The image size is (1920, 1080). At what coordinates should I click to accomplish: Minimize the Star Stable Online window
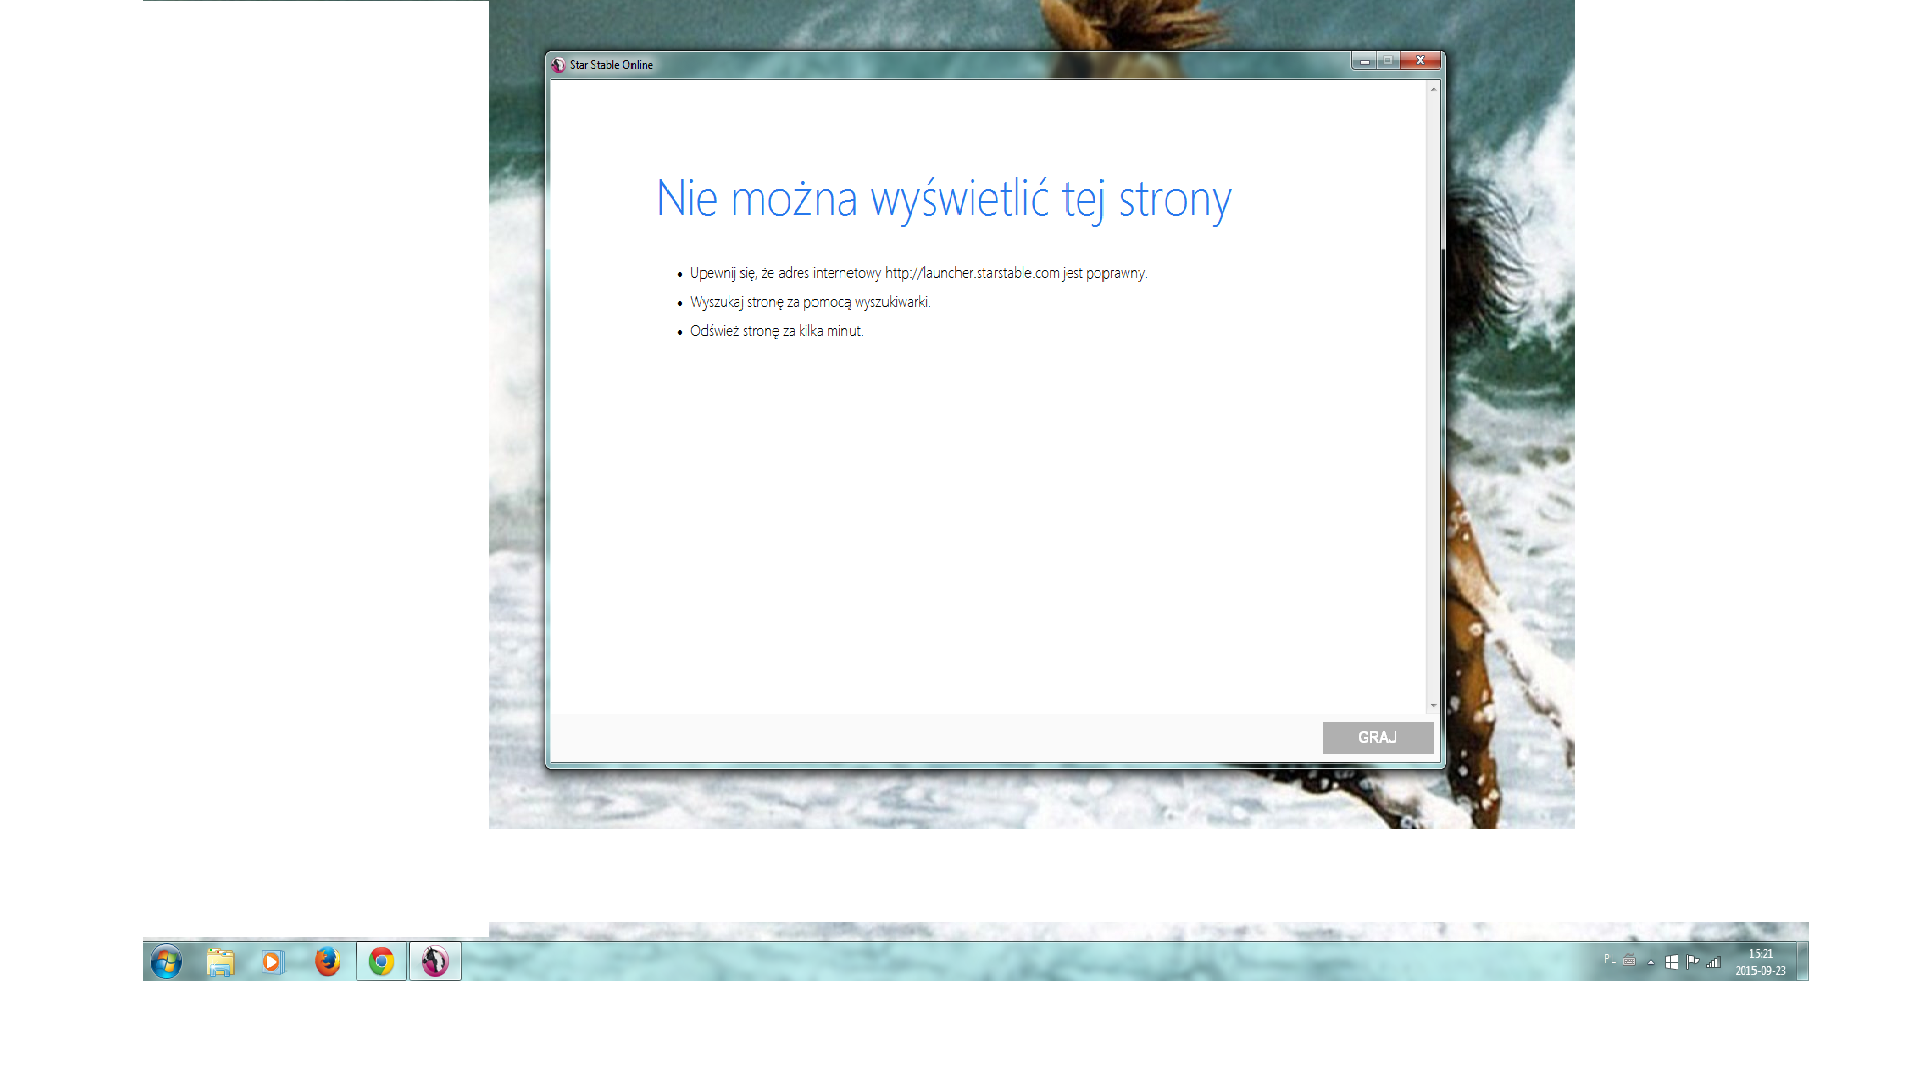tap(1364, 61)
